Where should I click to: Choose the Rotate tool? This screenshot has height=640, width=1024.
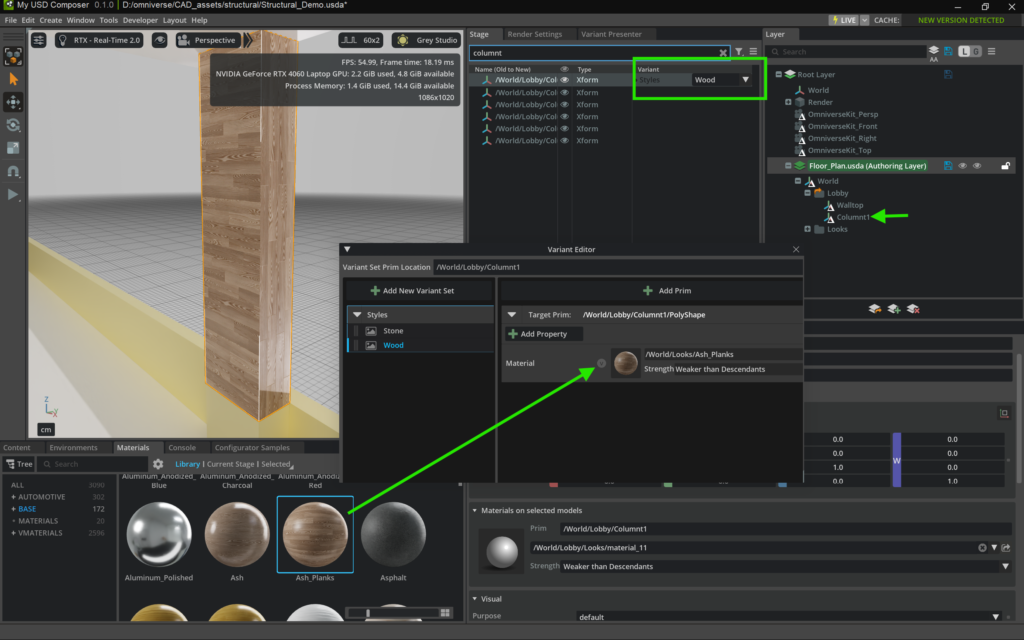14,125
